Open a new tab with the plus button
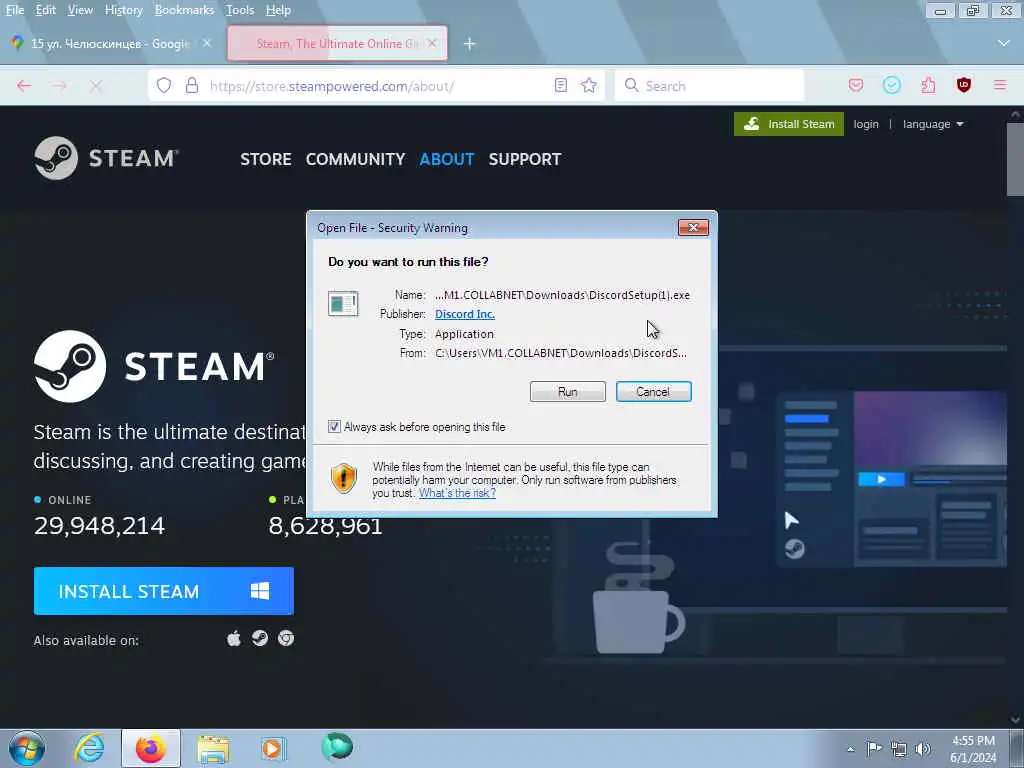Viewport: 1024px width, 768px height. (469, 44)
